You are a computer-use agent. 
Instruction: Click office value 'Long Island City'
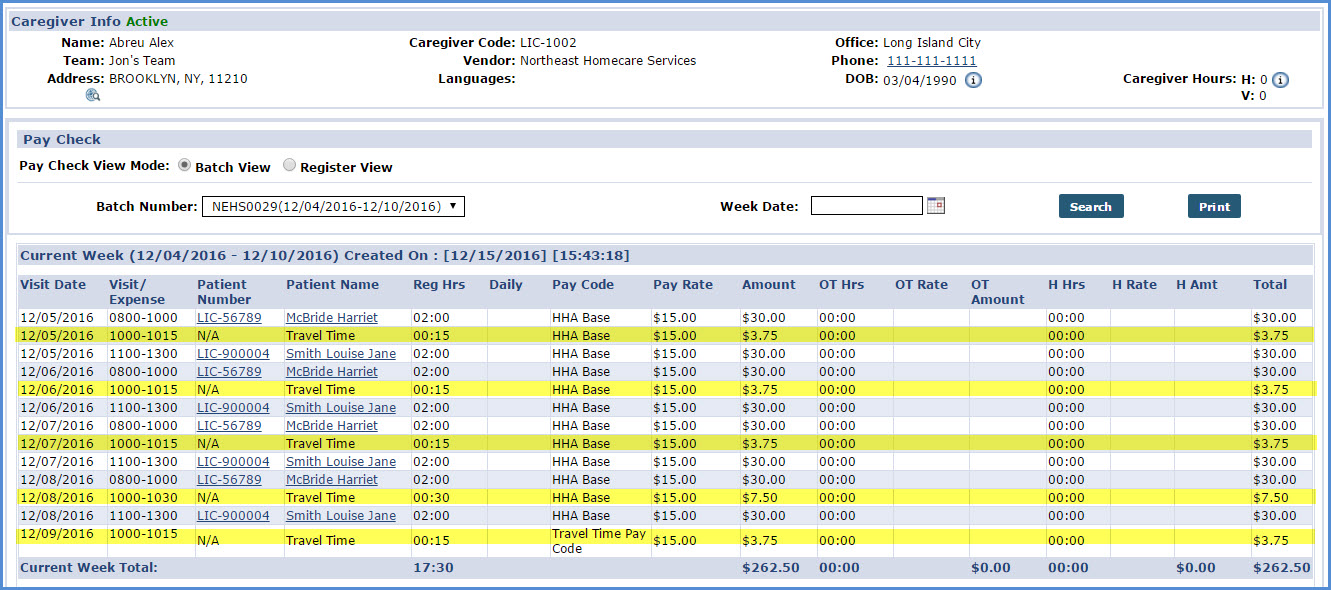[x=932, y=43]
